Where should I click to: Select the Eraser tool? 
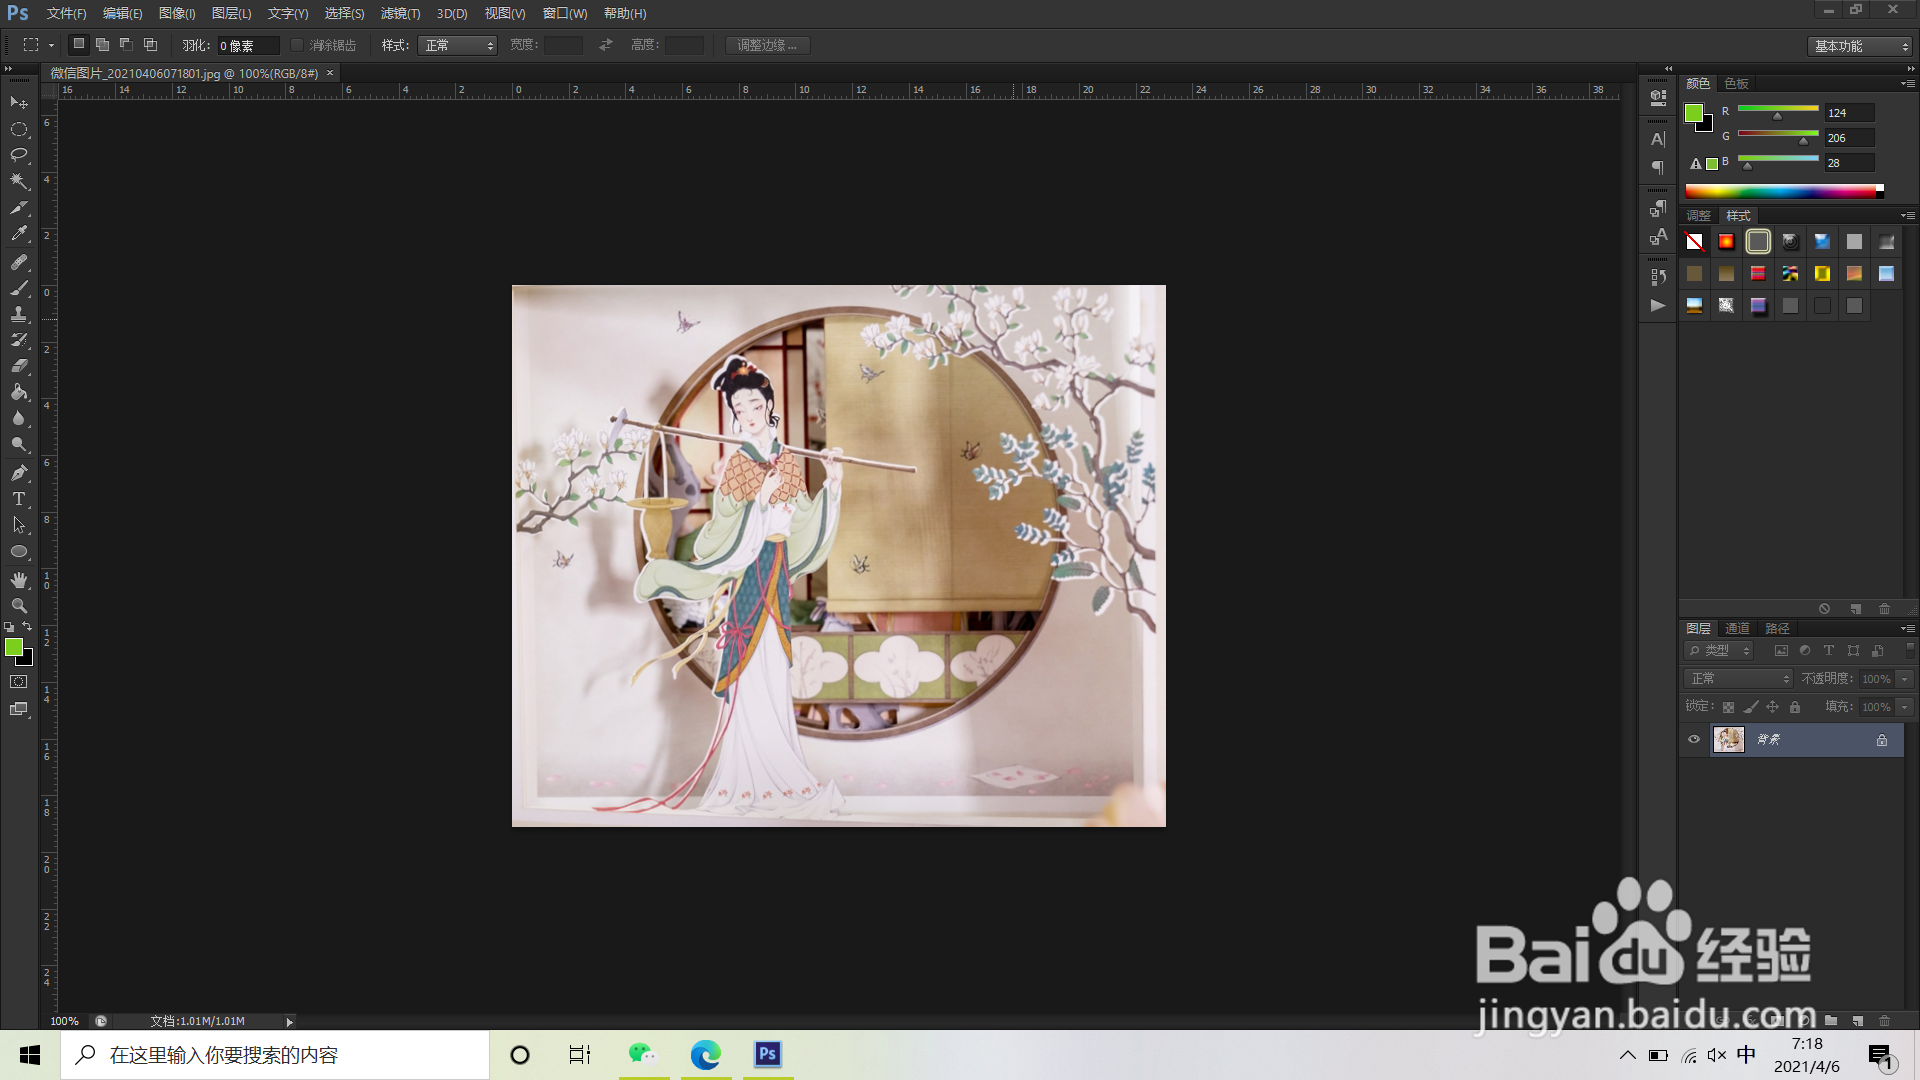click(x=19, y=366)
